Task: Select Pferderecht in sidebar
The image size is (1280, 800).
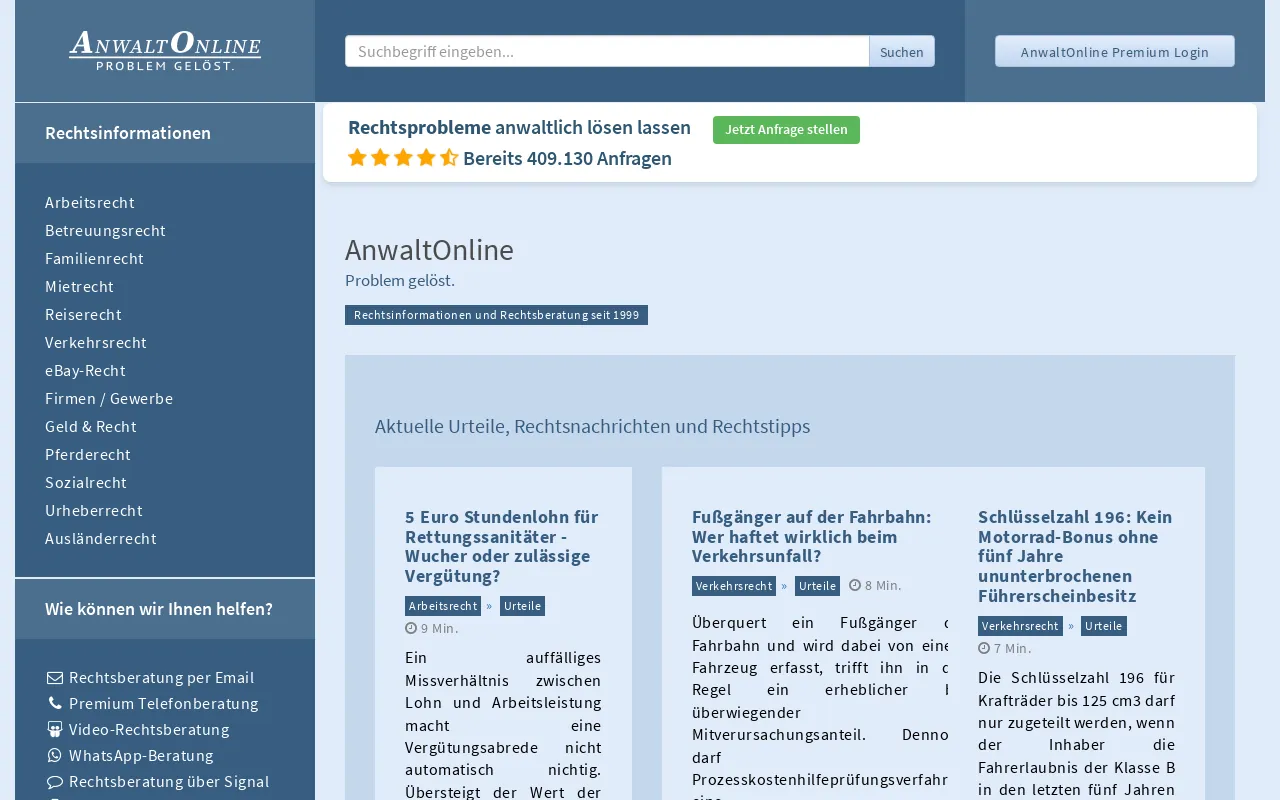Action: 88,455
